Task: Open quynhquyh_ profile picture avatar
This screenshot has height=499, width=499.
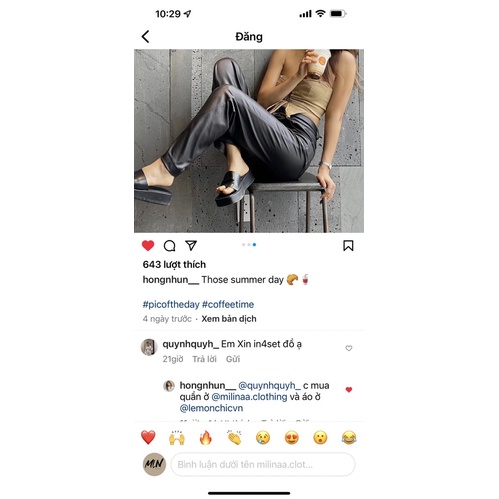Action: tap(149, 347)
